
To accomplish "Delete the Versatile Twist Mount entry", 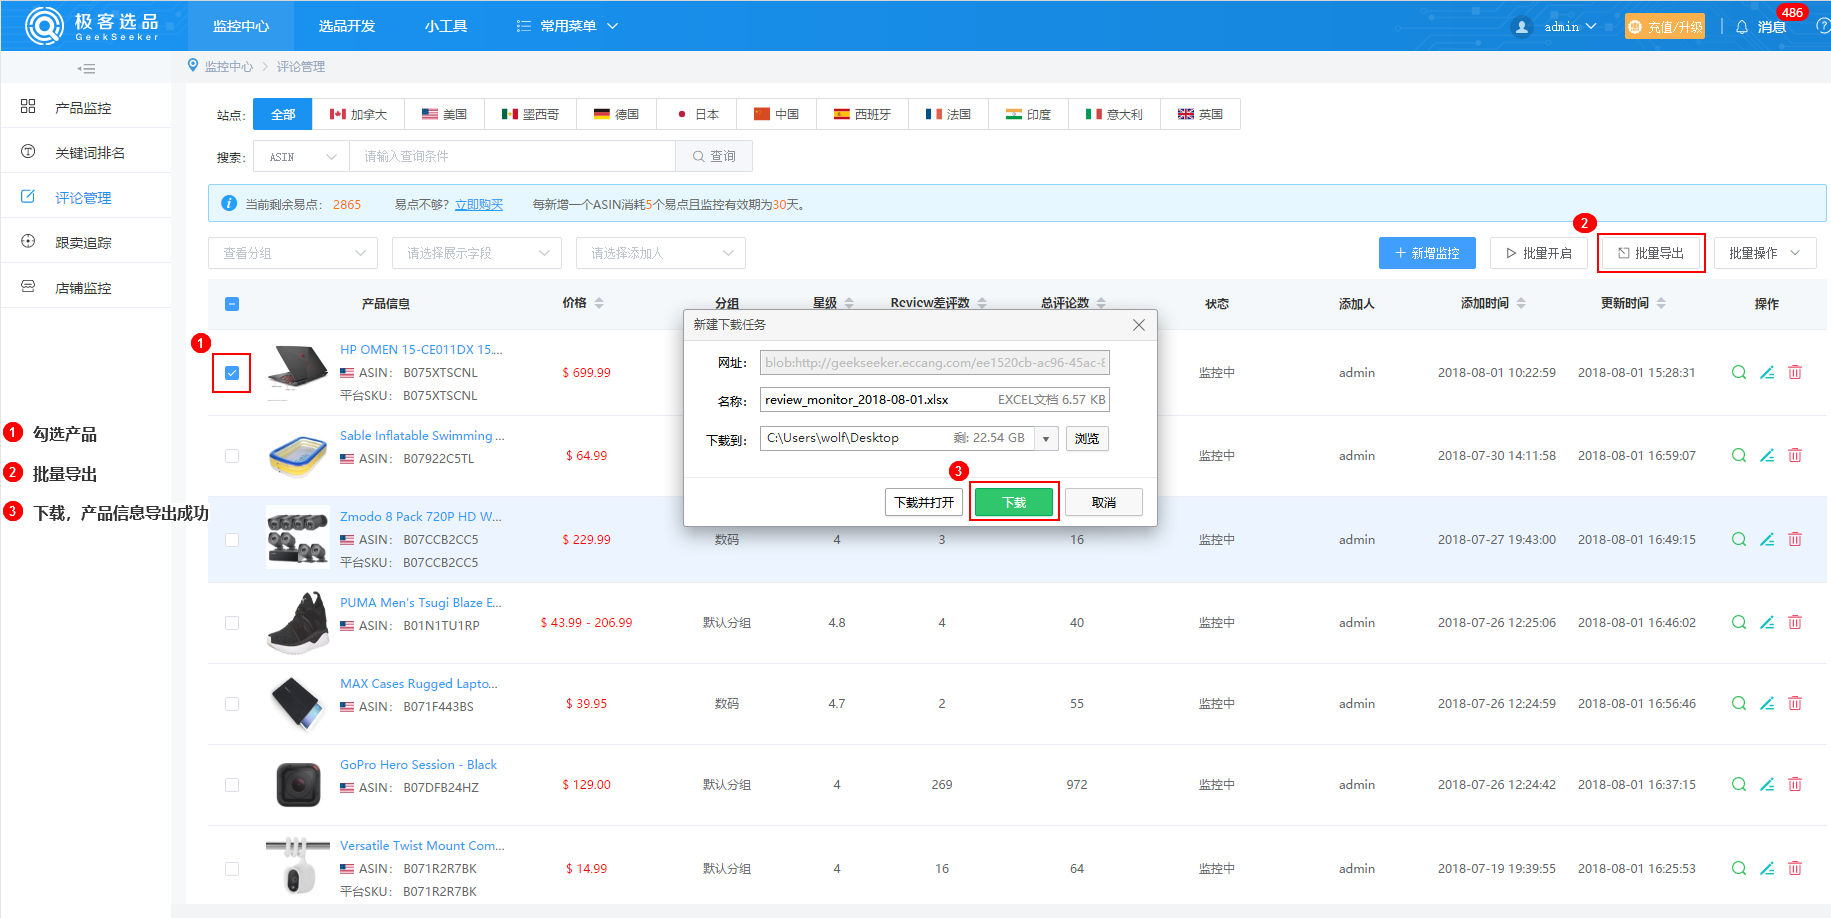I will click(x=1795, y=868).
